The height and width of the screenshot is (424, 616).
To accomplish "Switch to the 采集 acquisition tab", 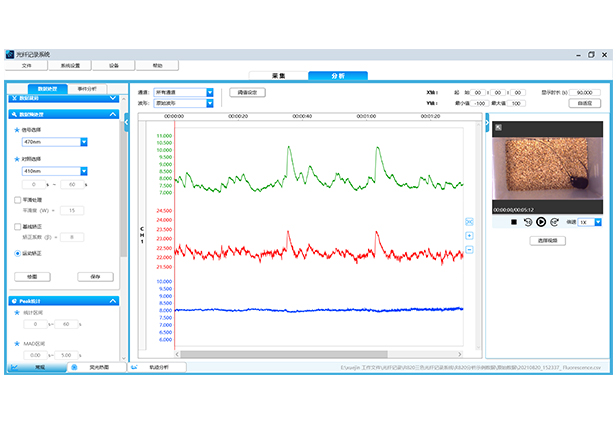I will (279, 76).
